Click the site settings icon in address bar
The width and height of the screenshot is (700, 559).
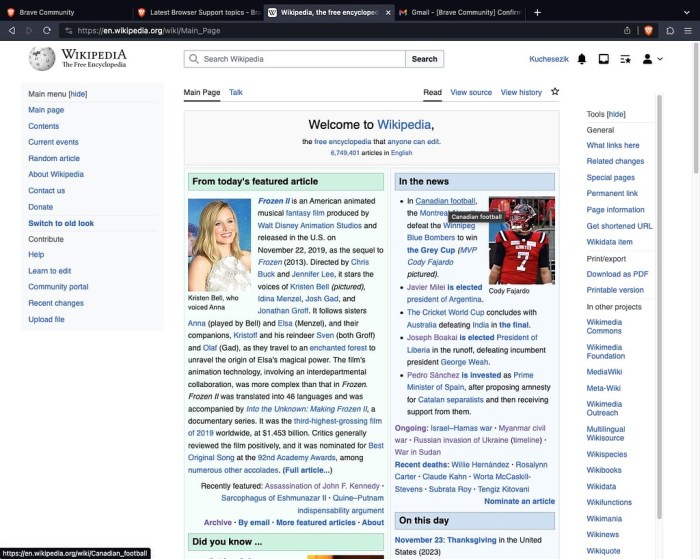(x=68, y=31)
